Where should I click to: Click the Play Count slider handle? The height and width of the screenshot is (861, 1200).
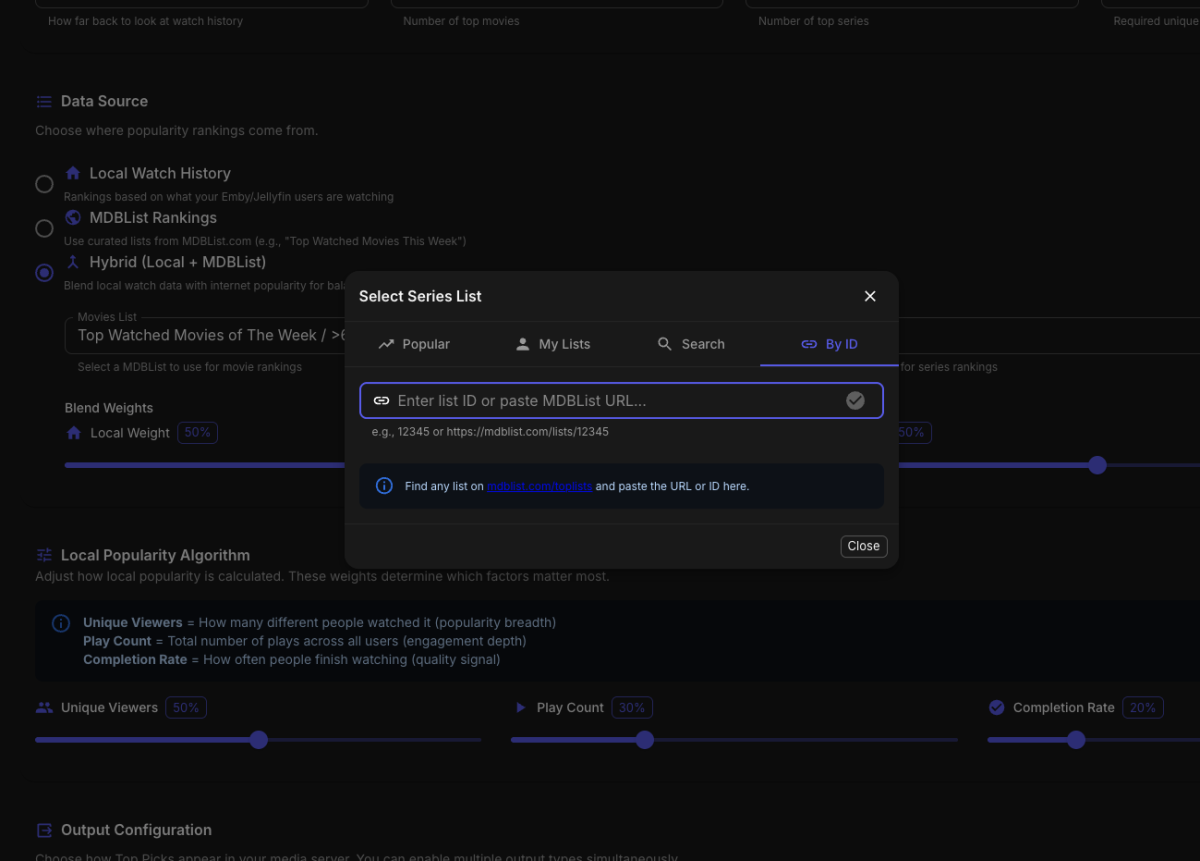tap(645, 740)
